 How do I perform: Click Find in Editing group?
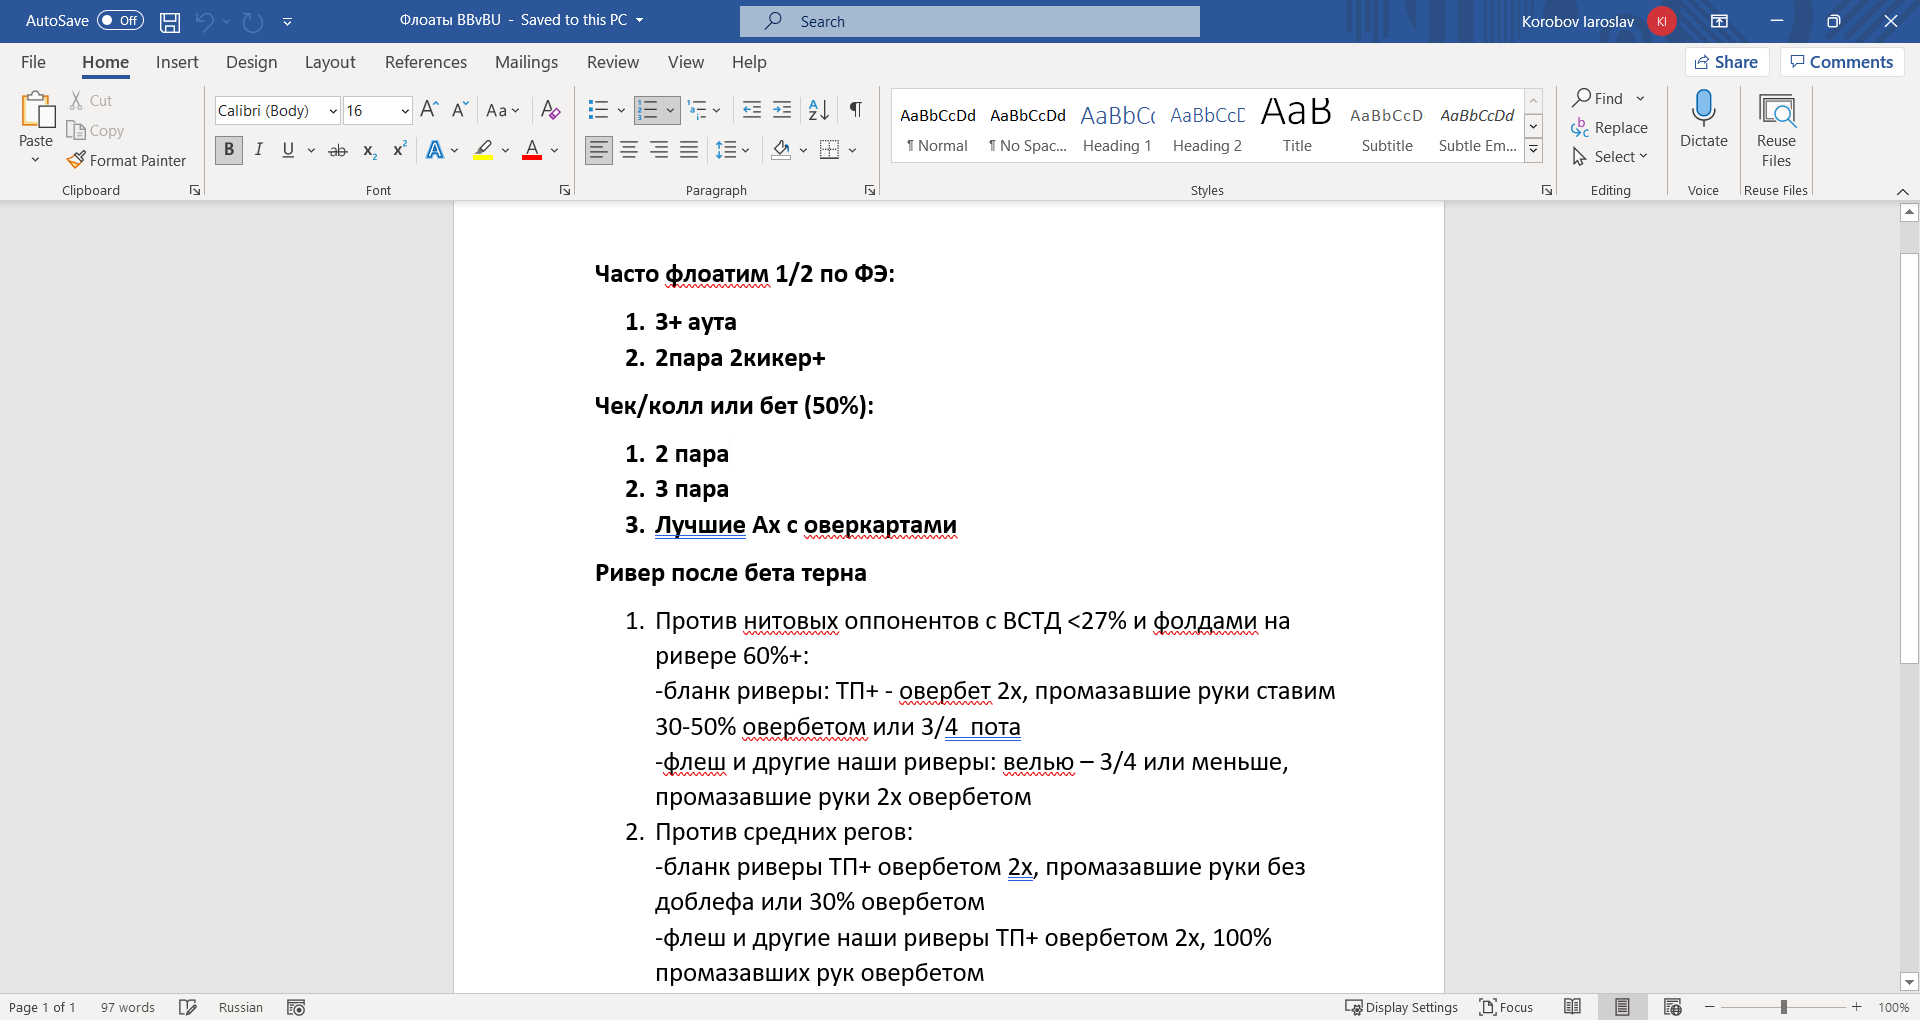[1598, 98]
